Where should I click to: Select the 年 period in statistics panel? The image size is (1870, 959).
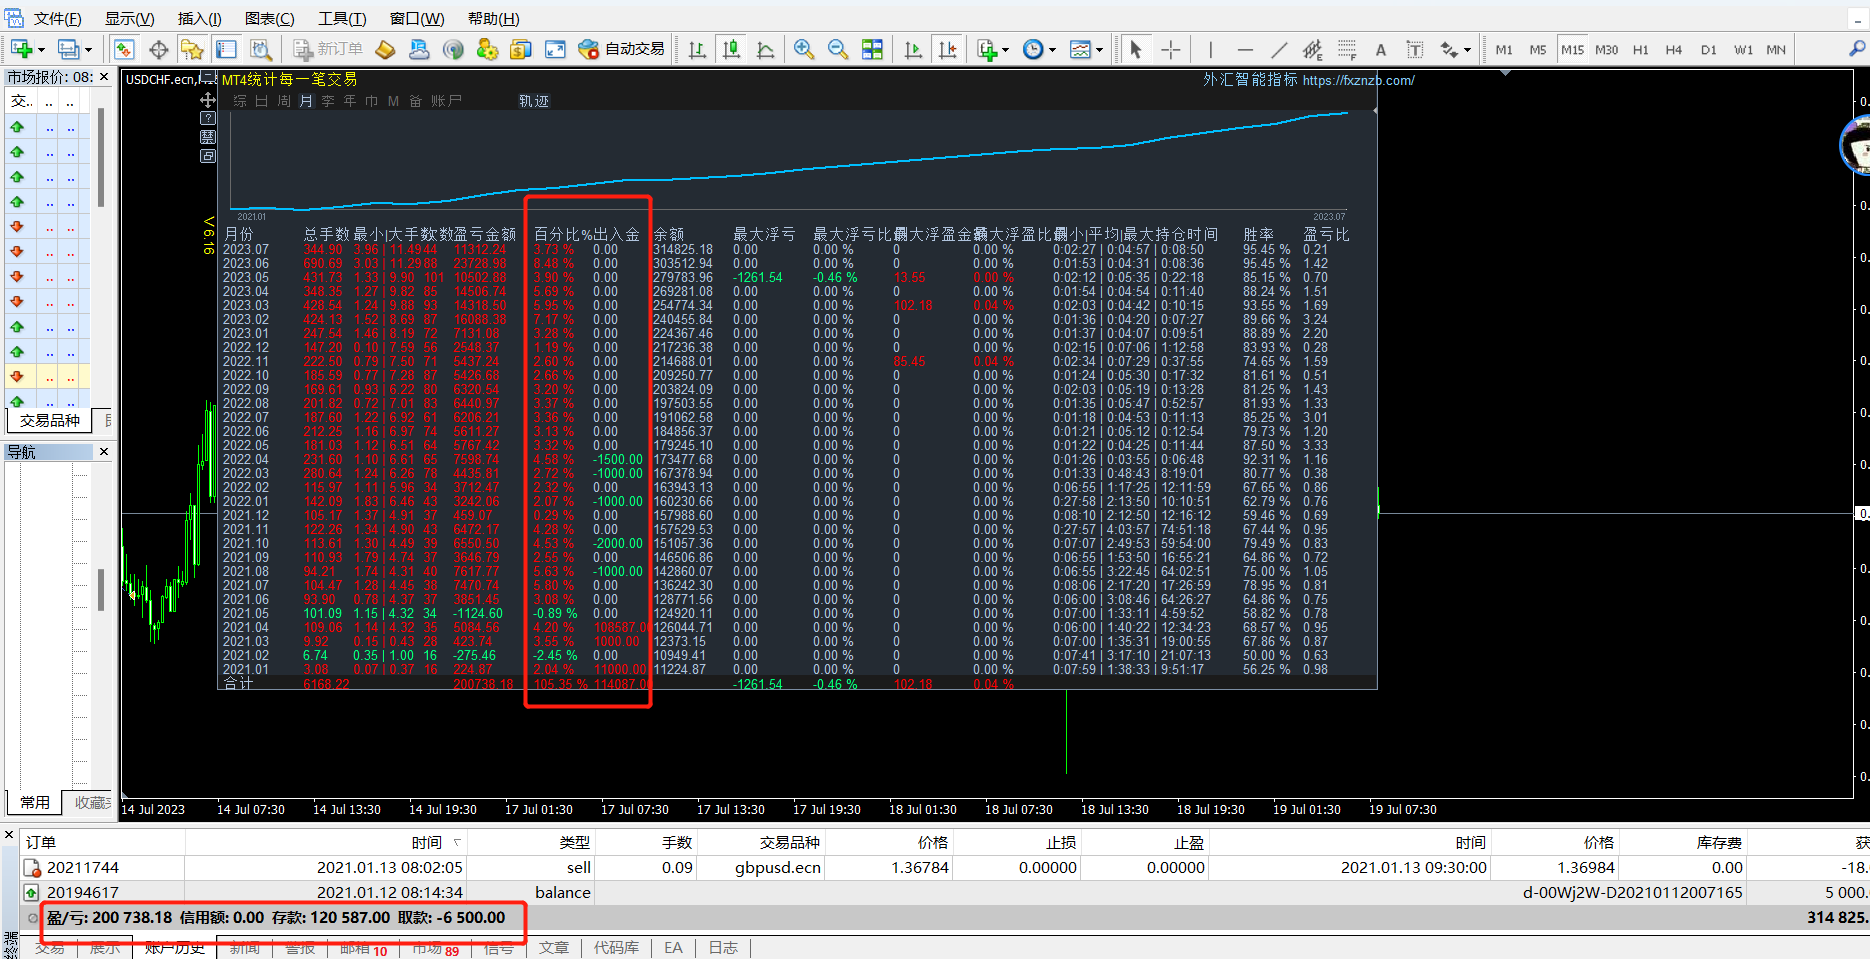click(350, 101)
